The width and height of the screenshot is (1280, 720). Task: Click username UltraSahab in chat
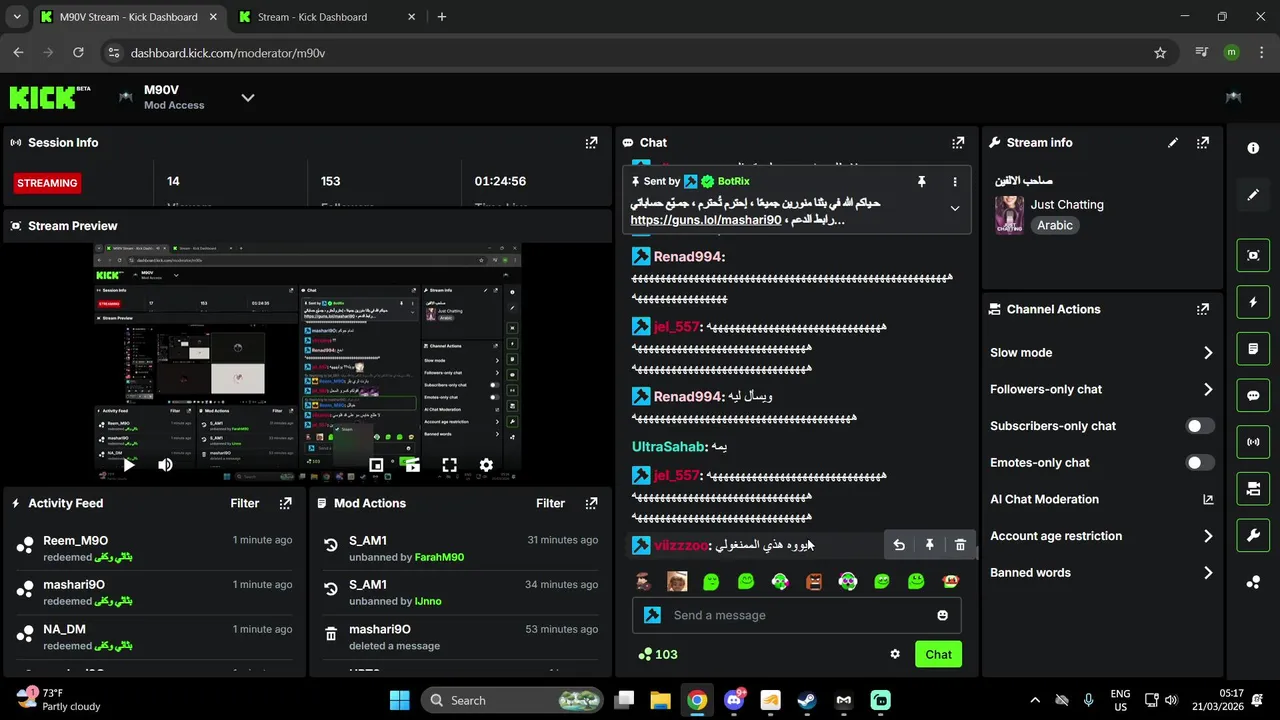click(668, 446)
